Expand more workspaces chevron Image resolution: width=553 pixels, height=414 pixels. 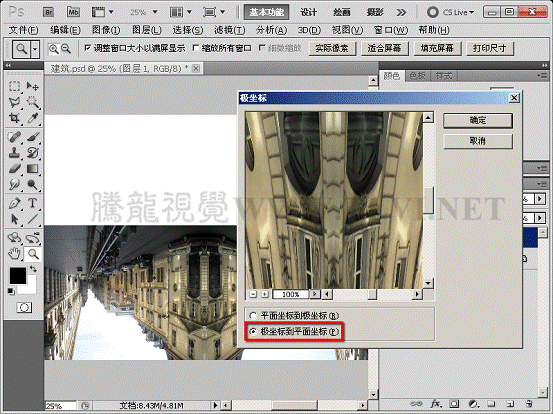click(401, 13)
